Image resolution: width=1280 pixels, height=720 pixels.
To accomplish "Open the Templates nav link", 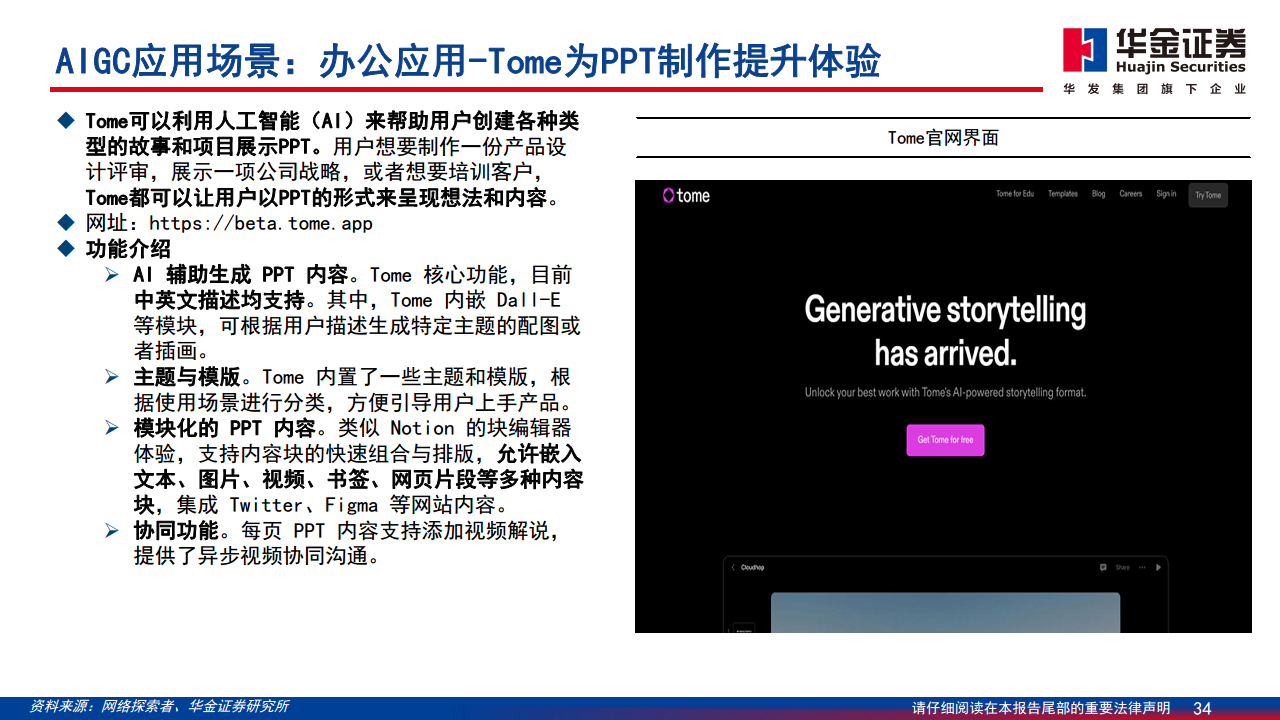I will (1063, 194).
